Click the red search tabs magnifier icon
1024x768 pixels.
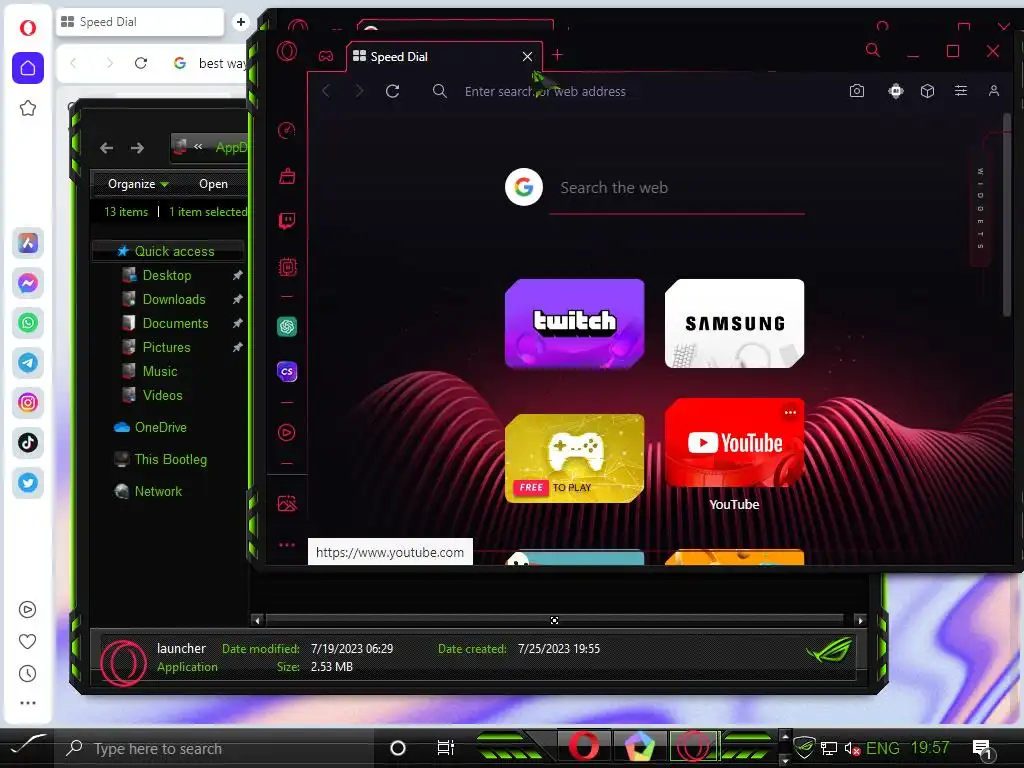872,50
